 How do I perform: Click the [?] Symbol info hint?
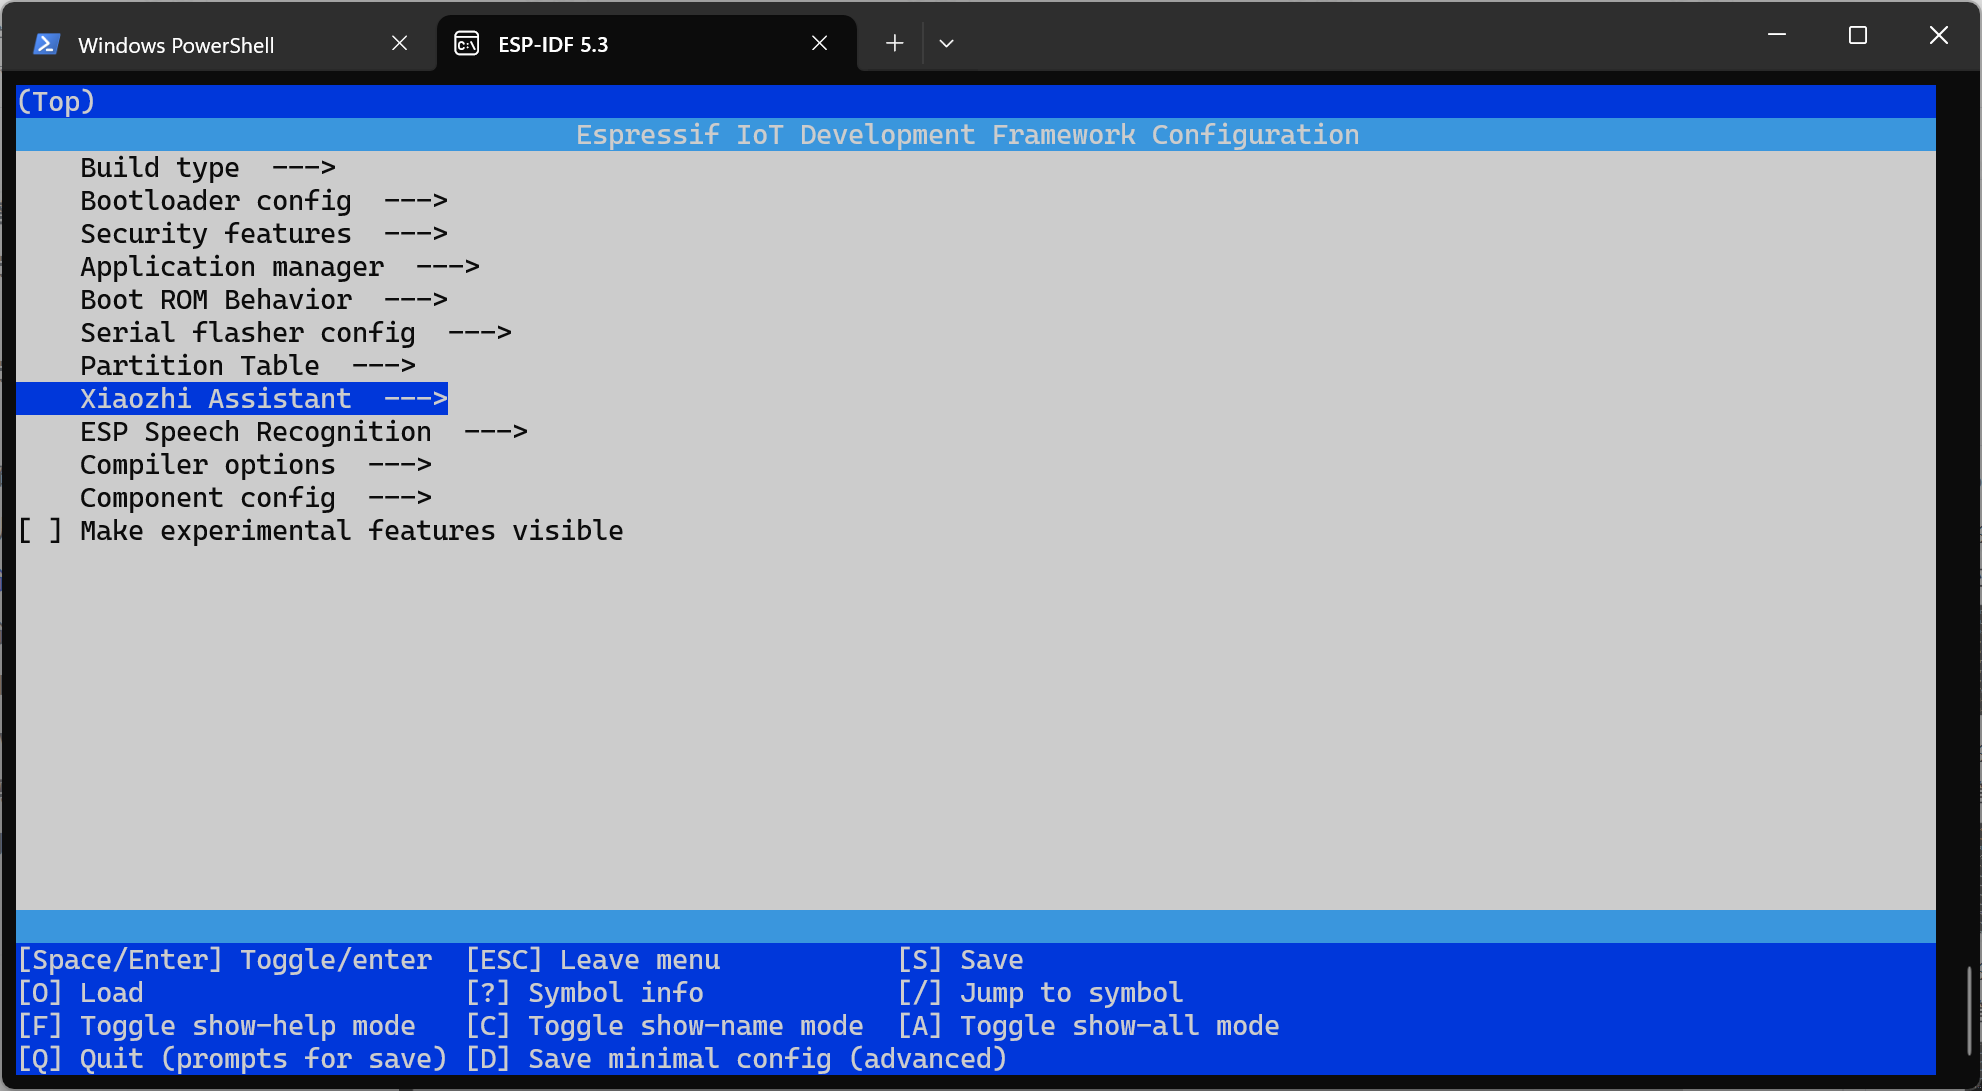click(x=584, y=992)
